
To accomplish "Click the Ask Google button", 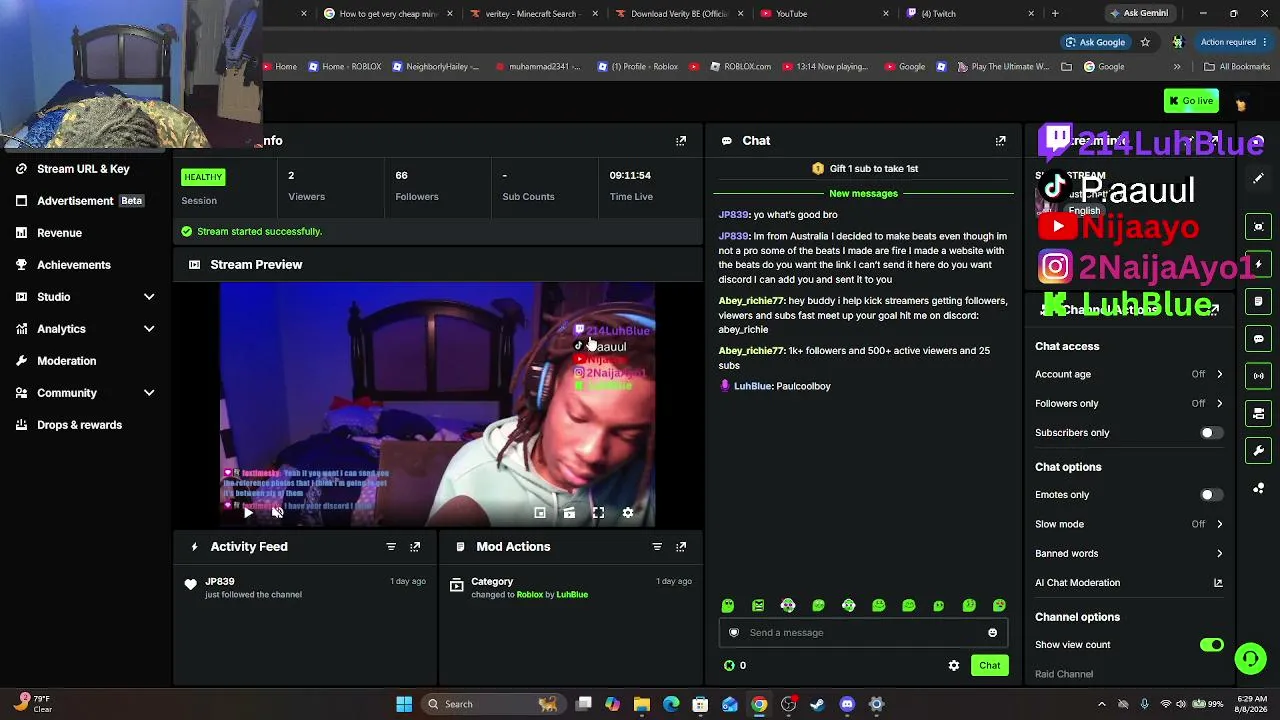I will click(x=1095, y=42).
